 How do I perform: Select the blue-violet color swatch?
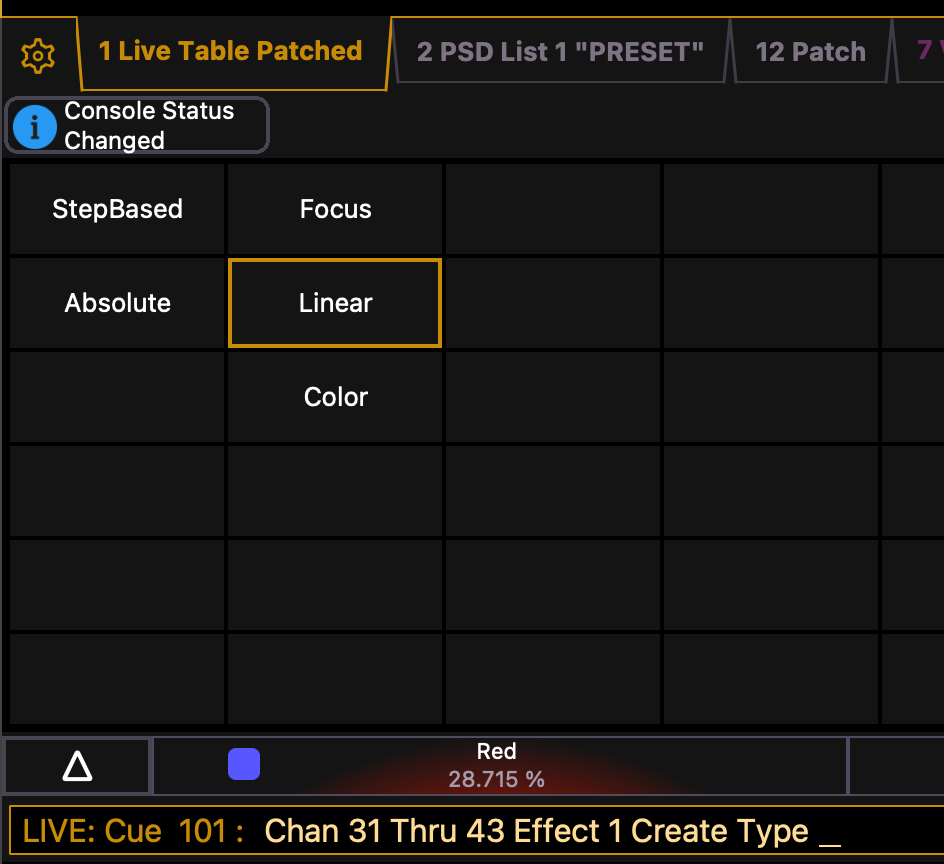click(x=244, y=764)
